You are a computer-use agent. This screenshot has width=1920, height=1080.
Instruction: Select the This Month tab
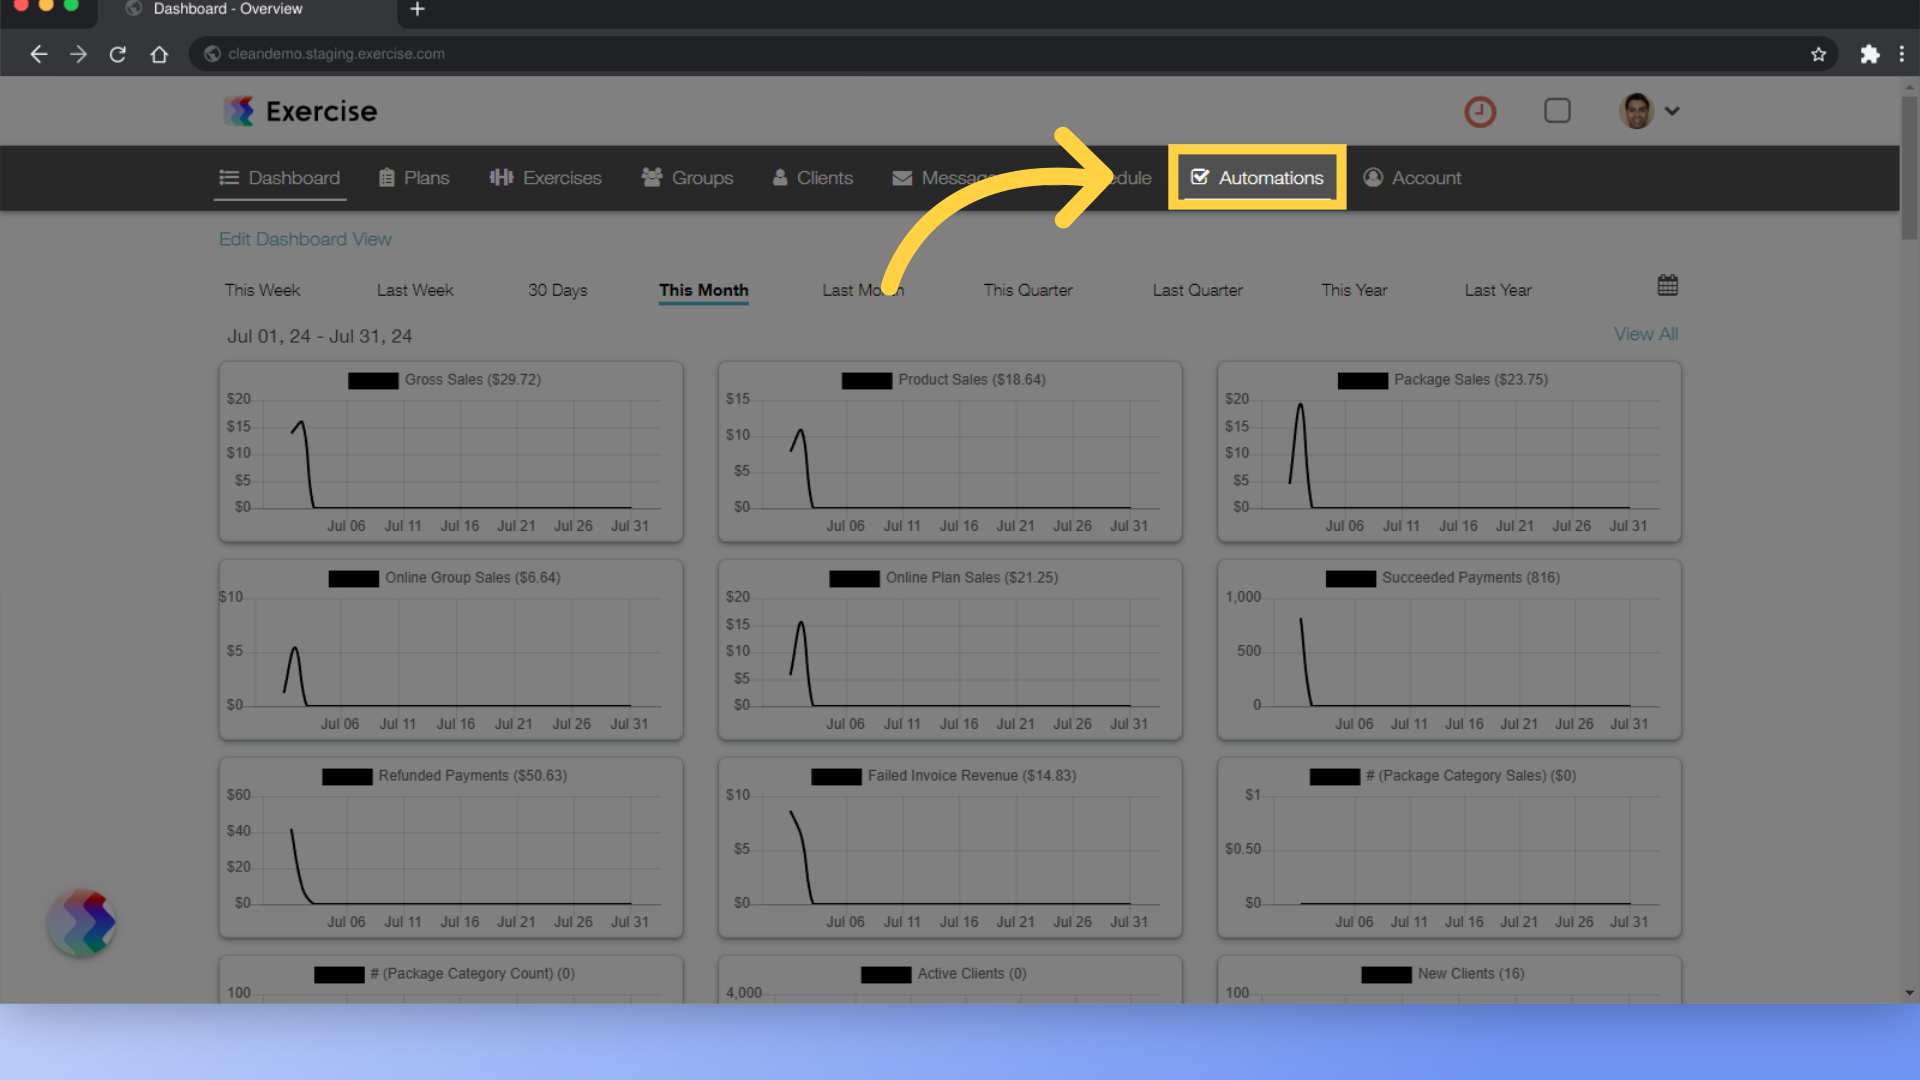click(x=703, y=290)
